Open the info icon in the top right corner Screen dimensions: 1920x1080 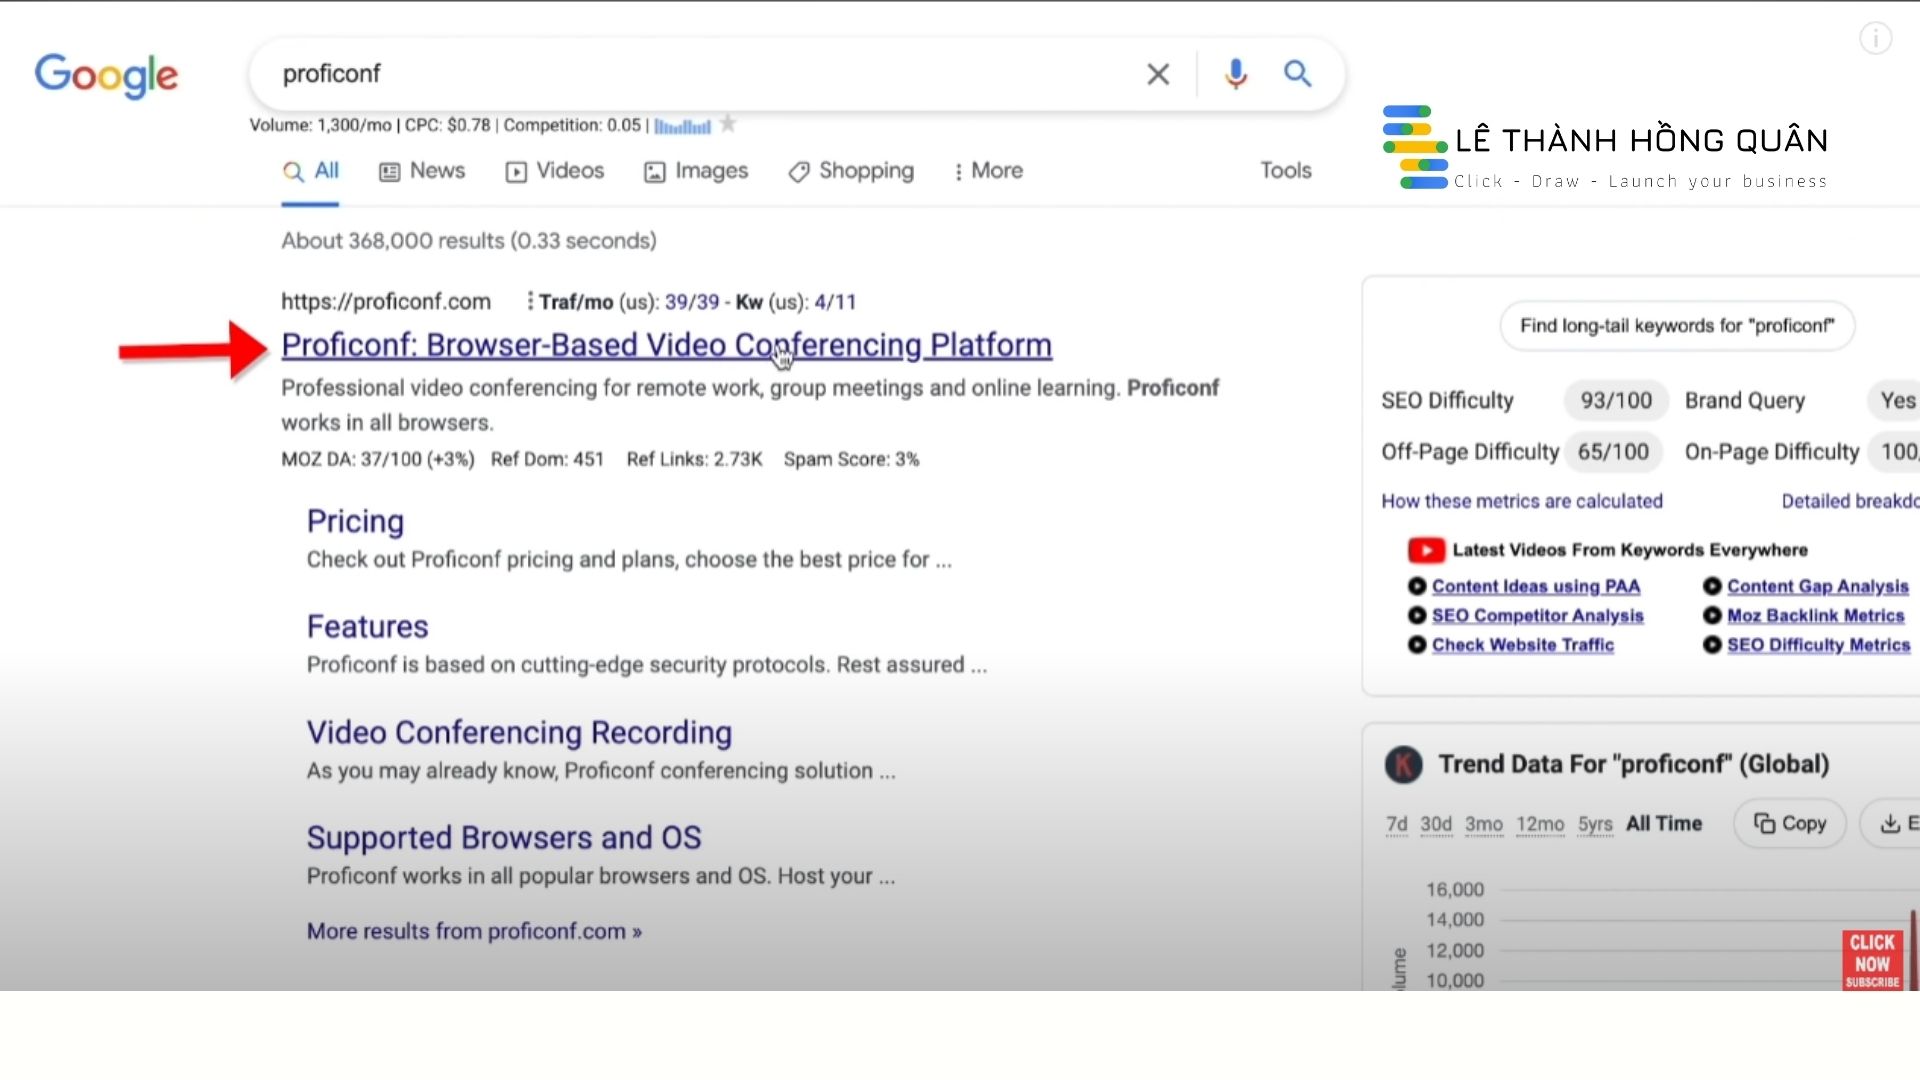(1875, 39)
